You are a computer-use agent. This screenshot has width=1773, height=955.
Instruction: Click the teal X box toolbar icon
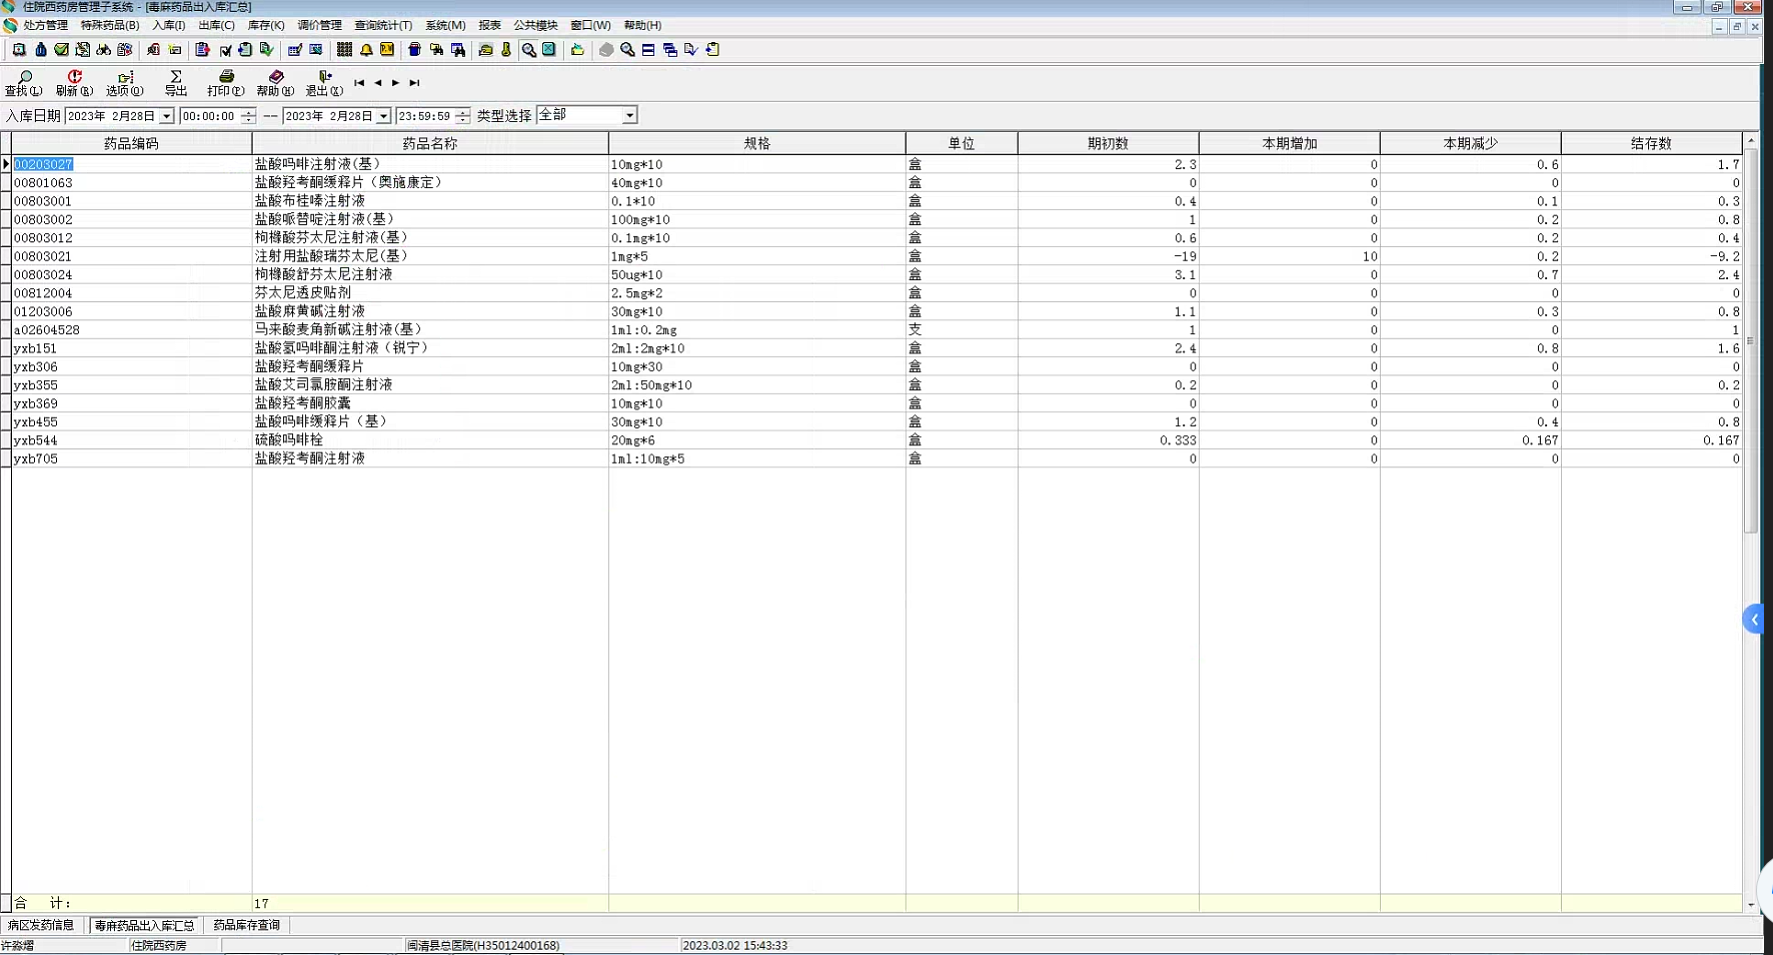pyautogui.click(x=549, y=49)
